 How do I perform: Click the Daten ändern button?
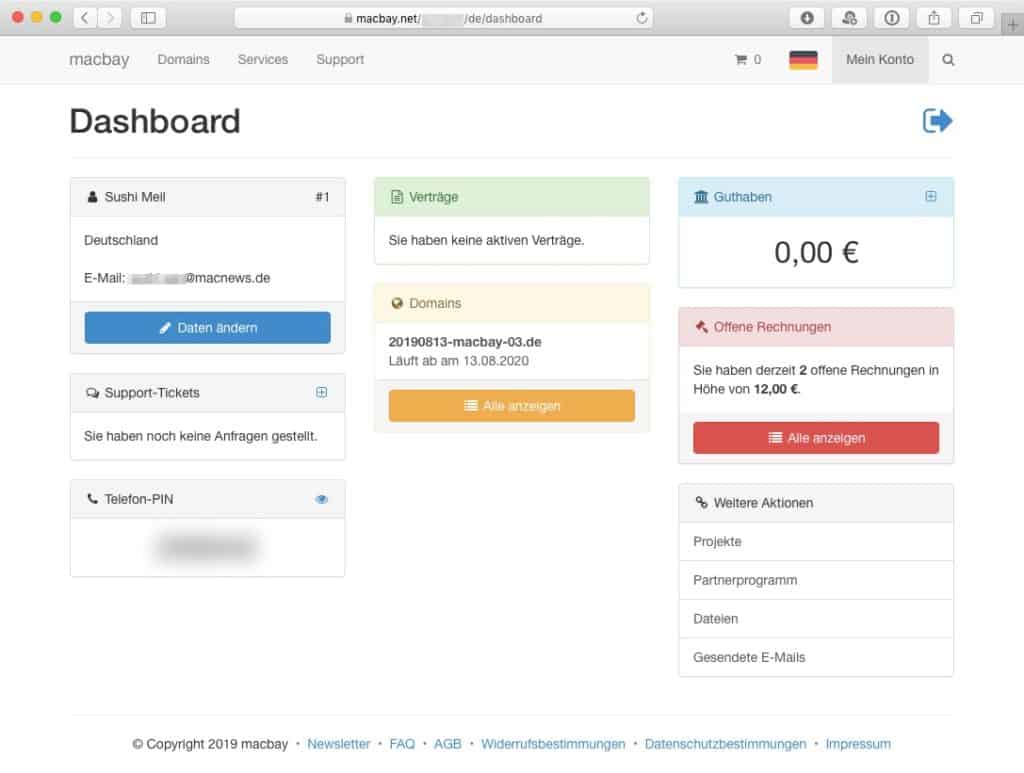[207, 327]
